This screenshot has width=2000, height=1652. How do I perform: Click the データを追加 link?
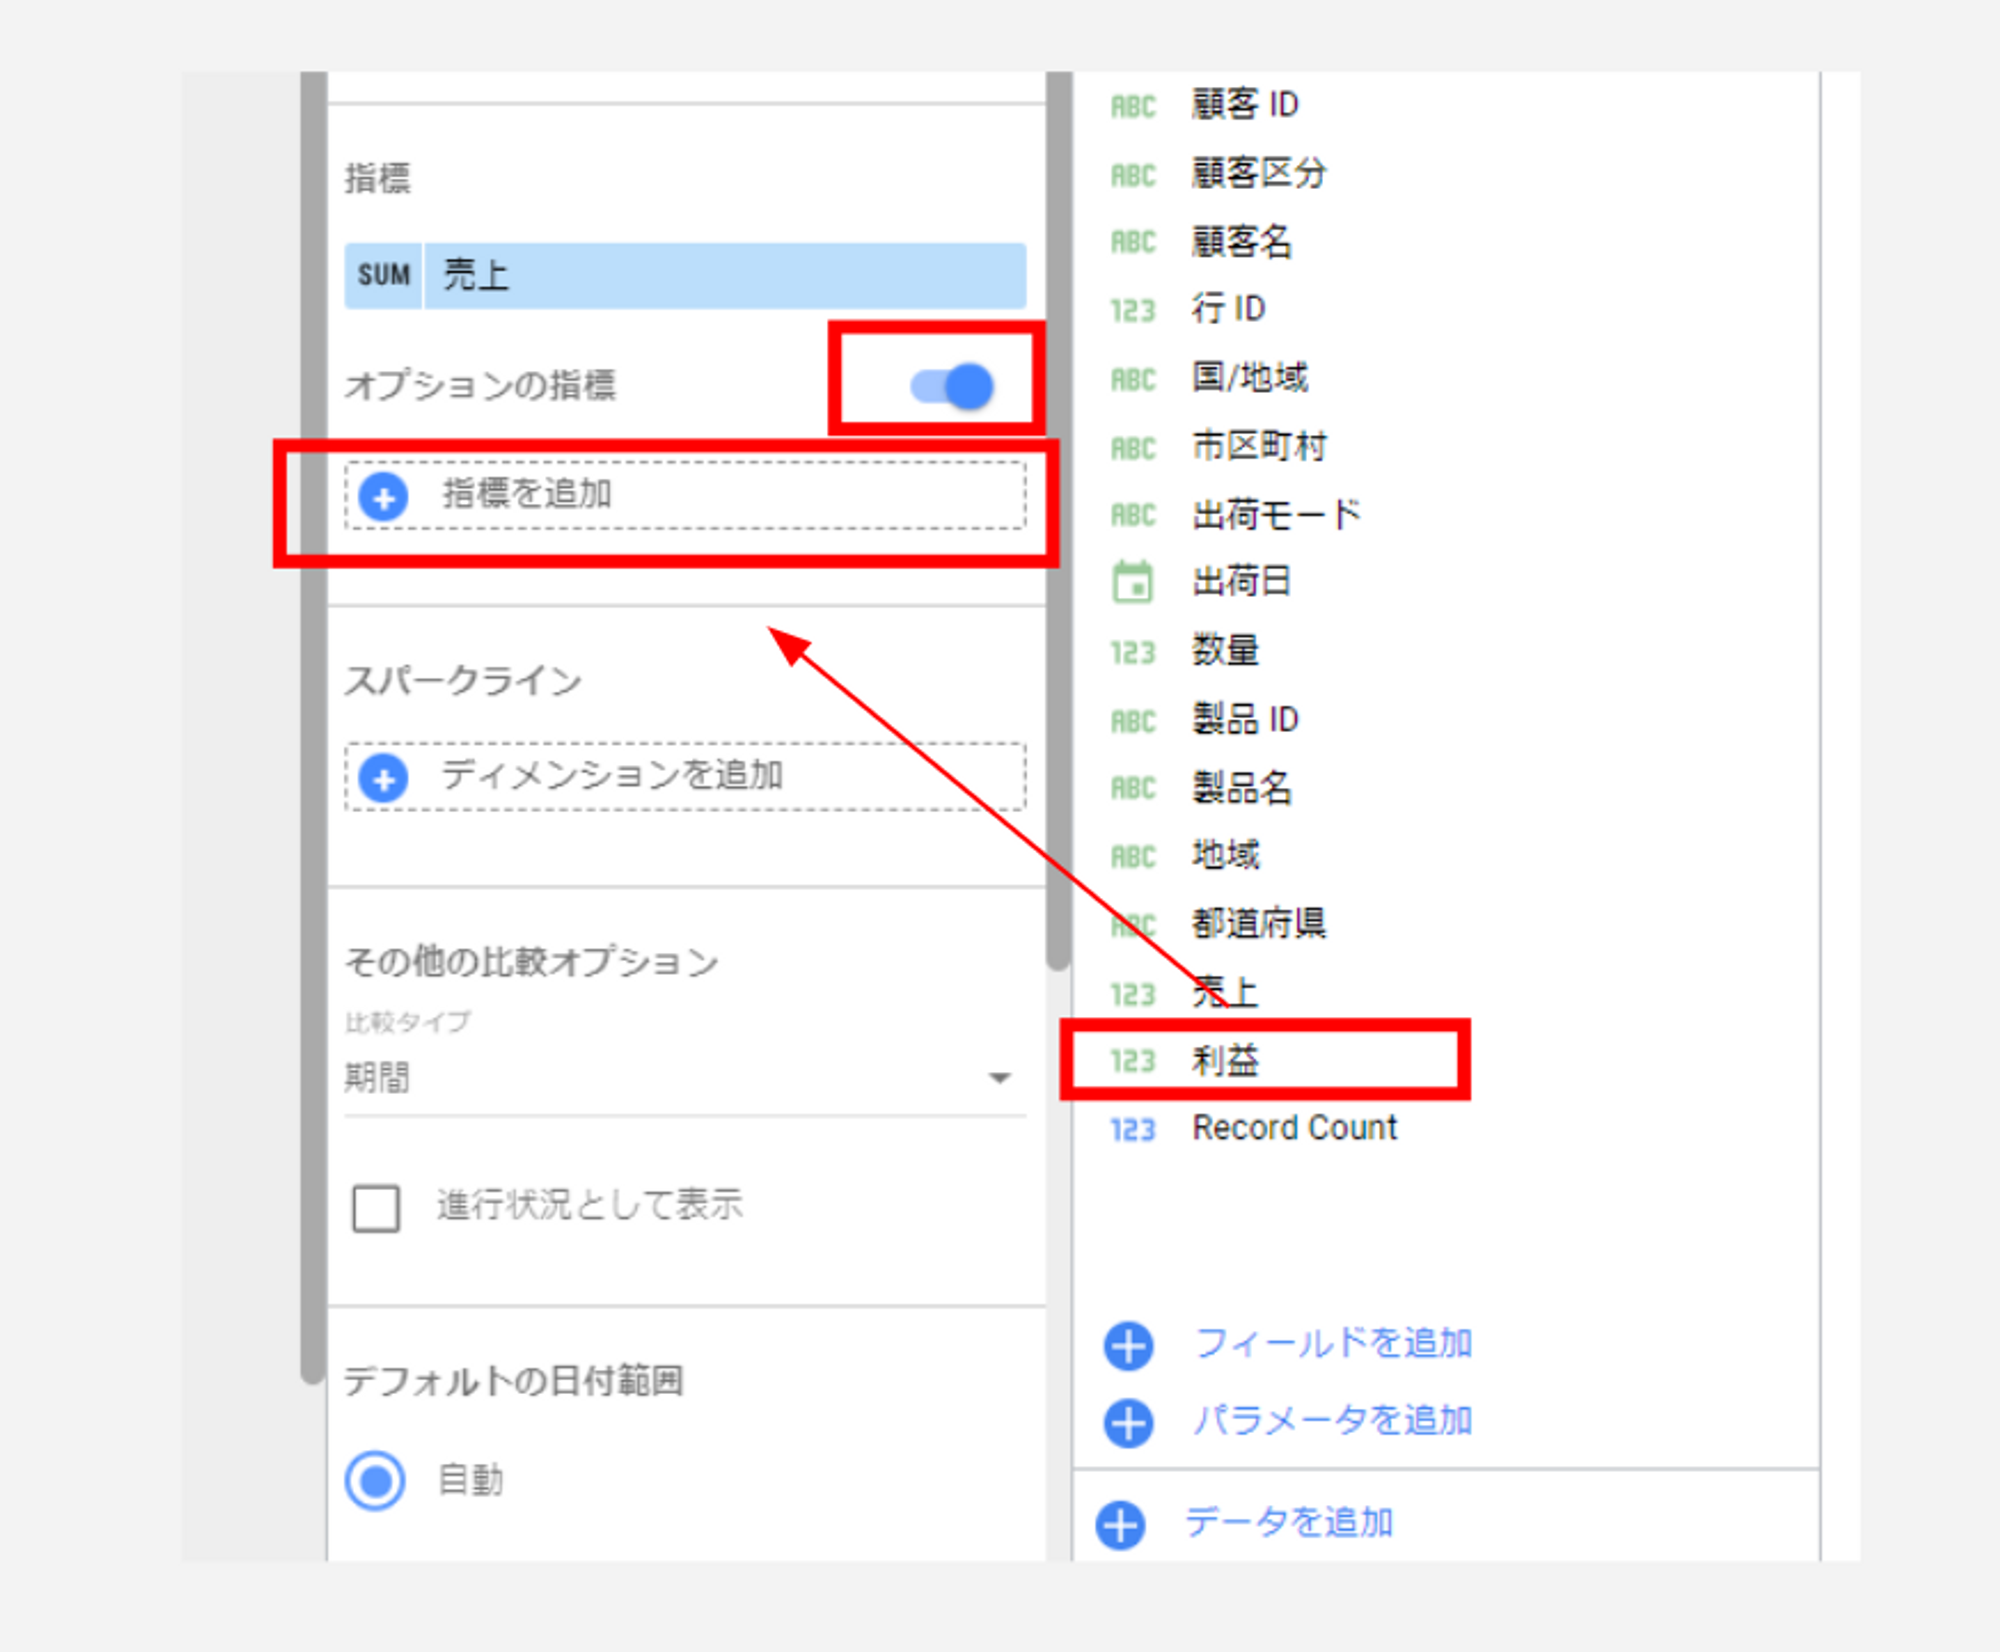[1289, 1522]
